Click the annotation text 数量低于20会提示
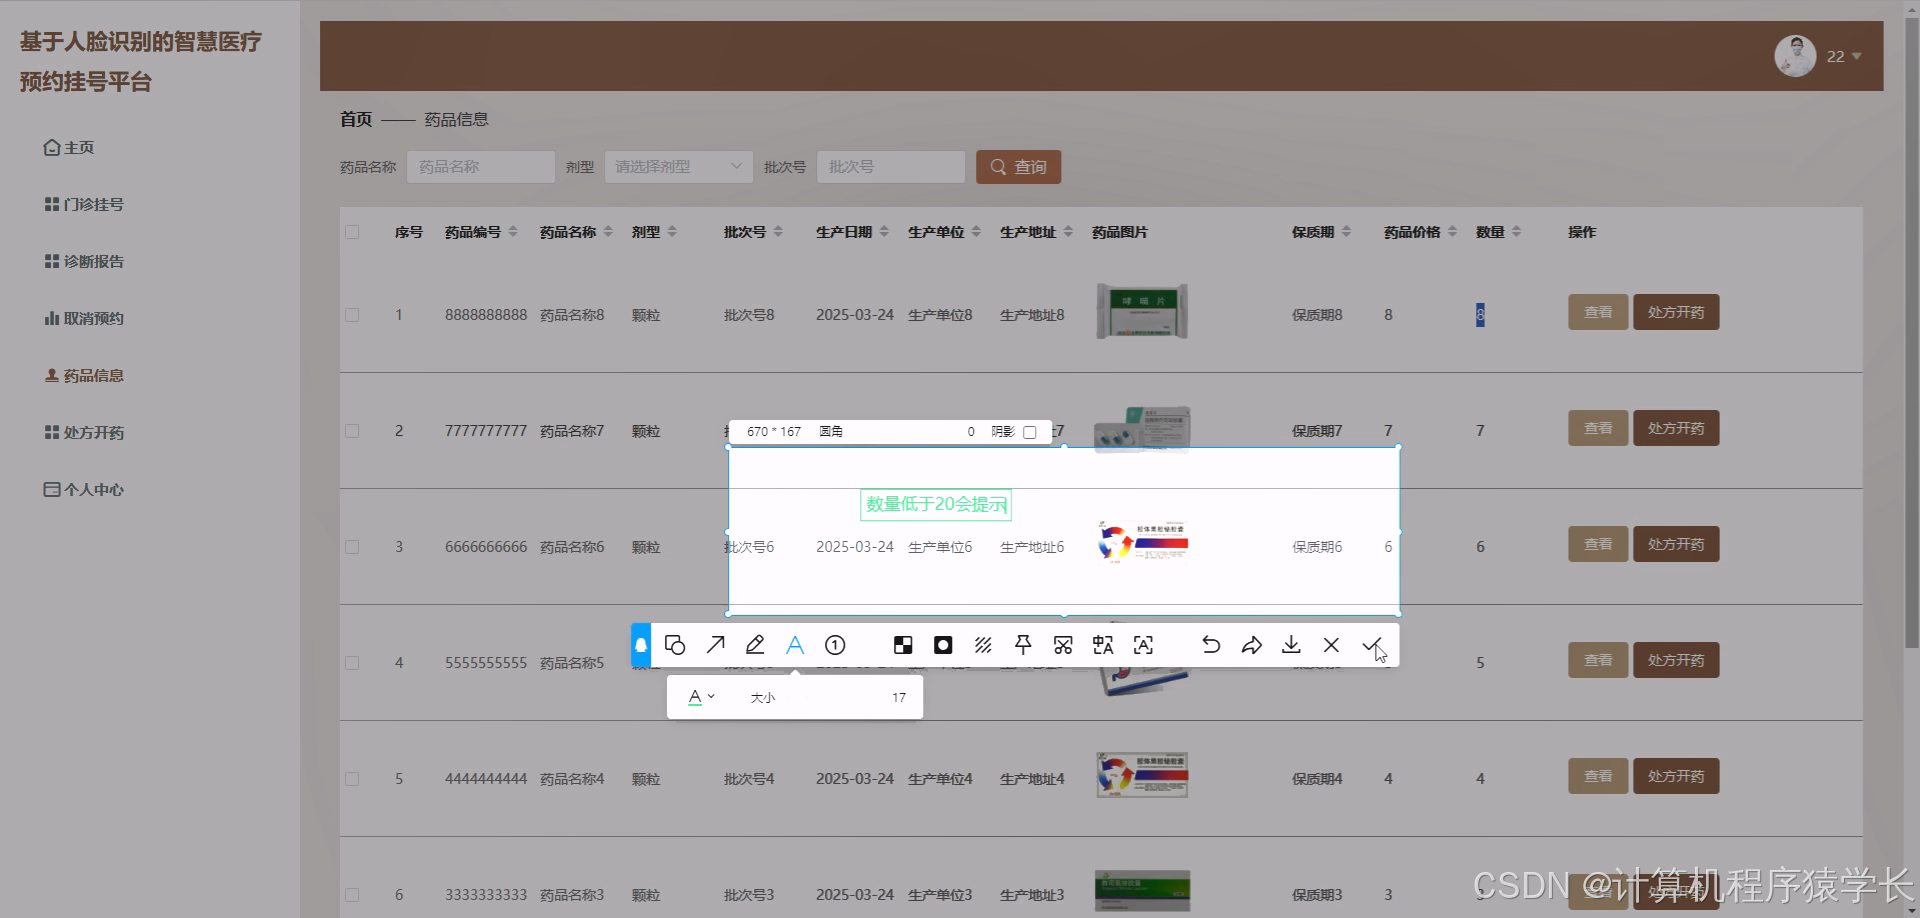Viewport: 1920px width, 918px height. tap(936, 504)
